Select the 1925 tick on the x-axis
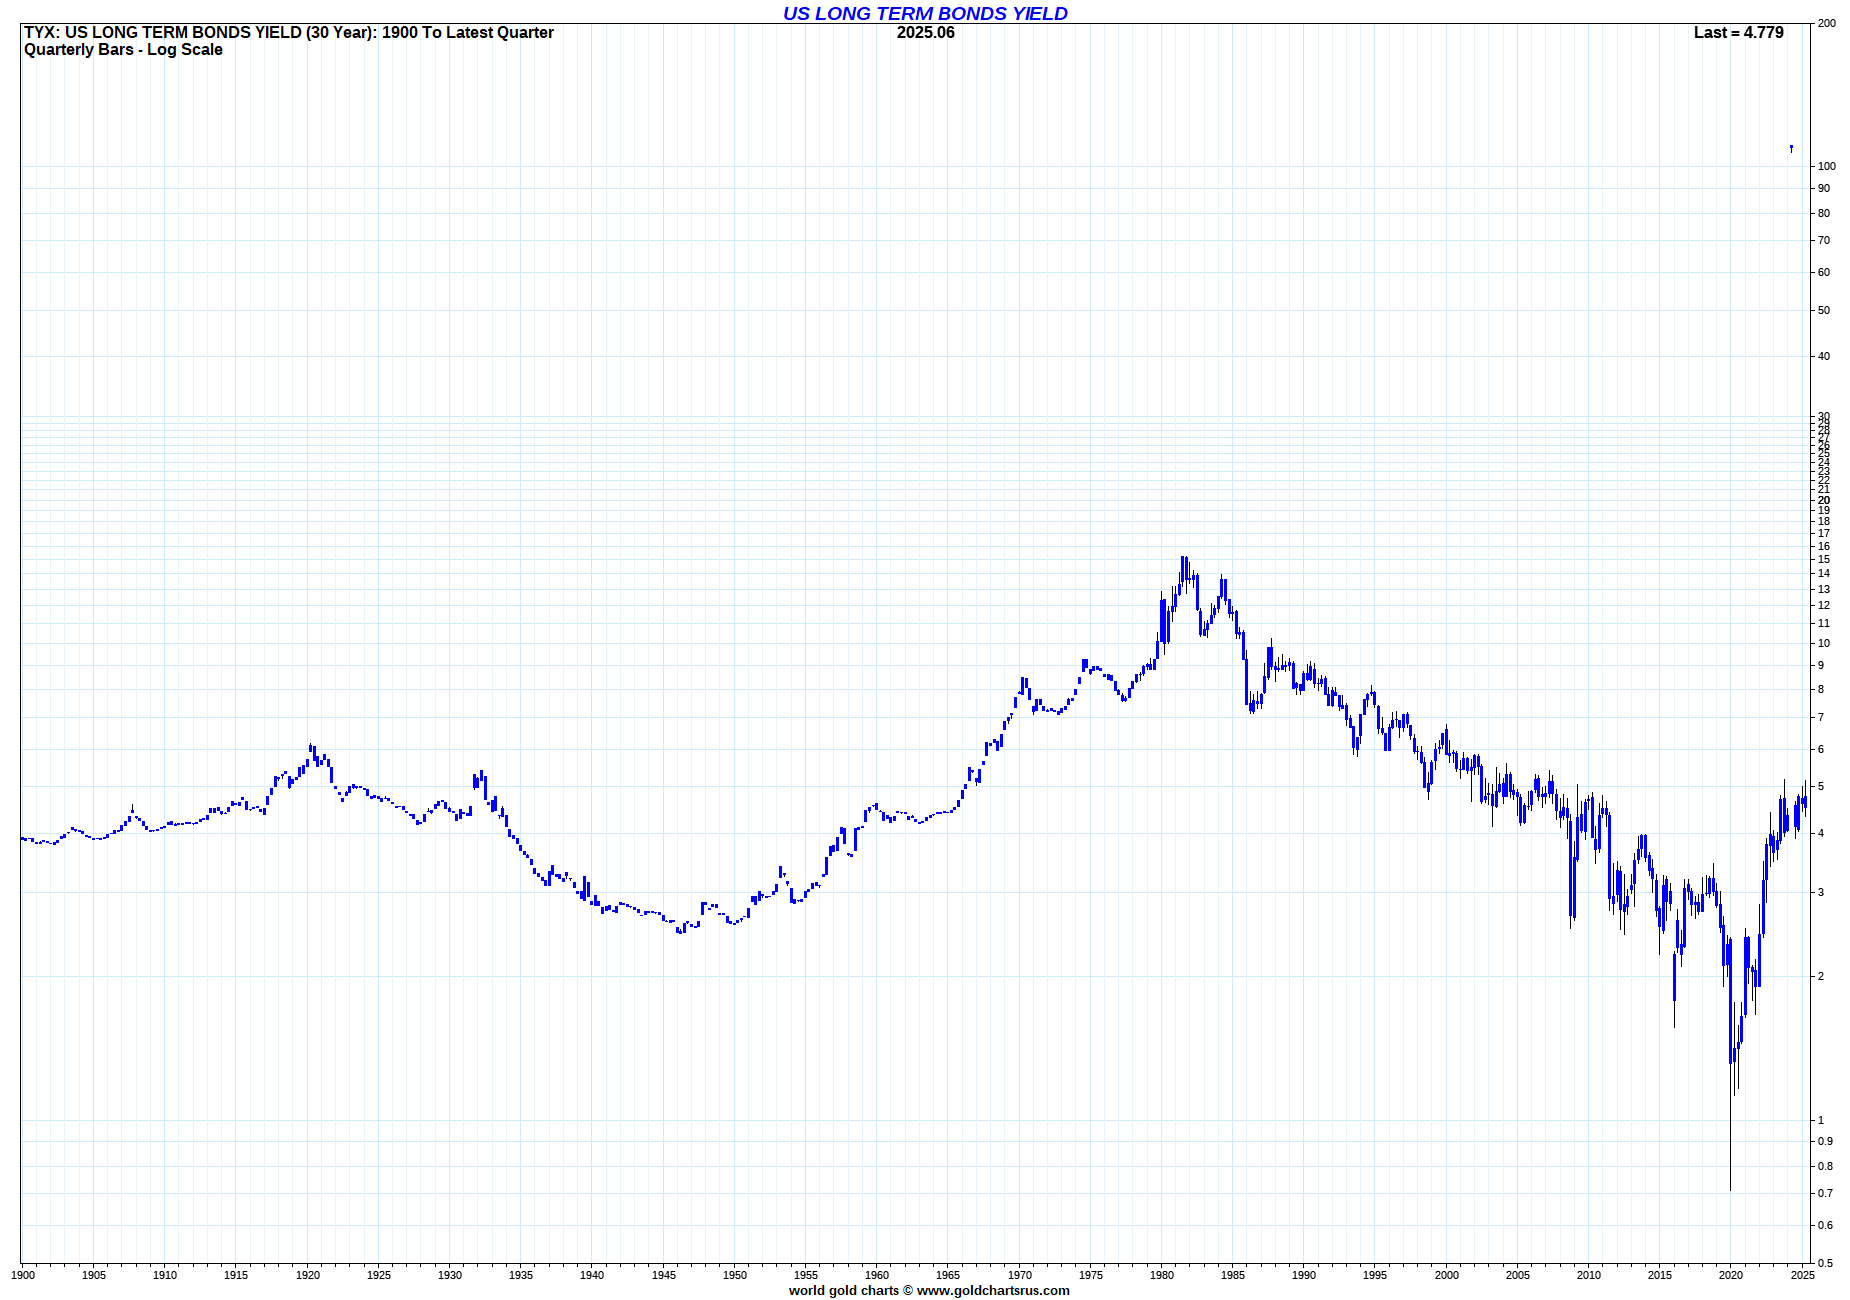 [378, 1275]
